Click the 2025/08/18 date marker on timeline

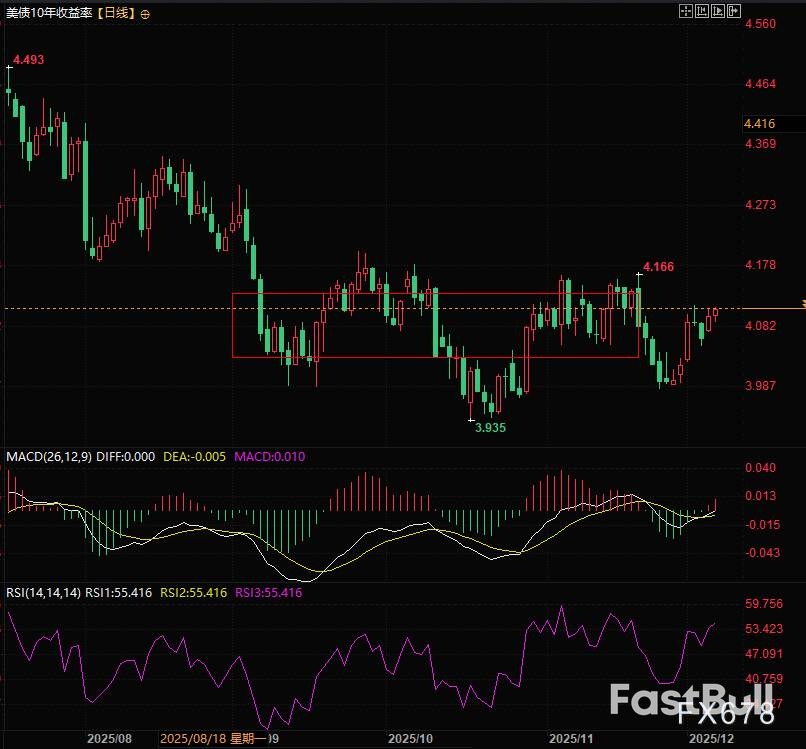(x=213, y=739)
